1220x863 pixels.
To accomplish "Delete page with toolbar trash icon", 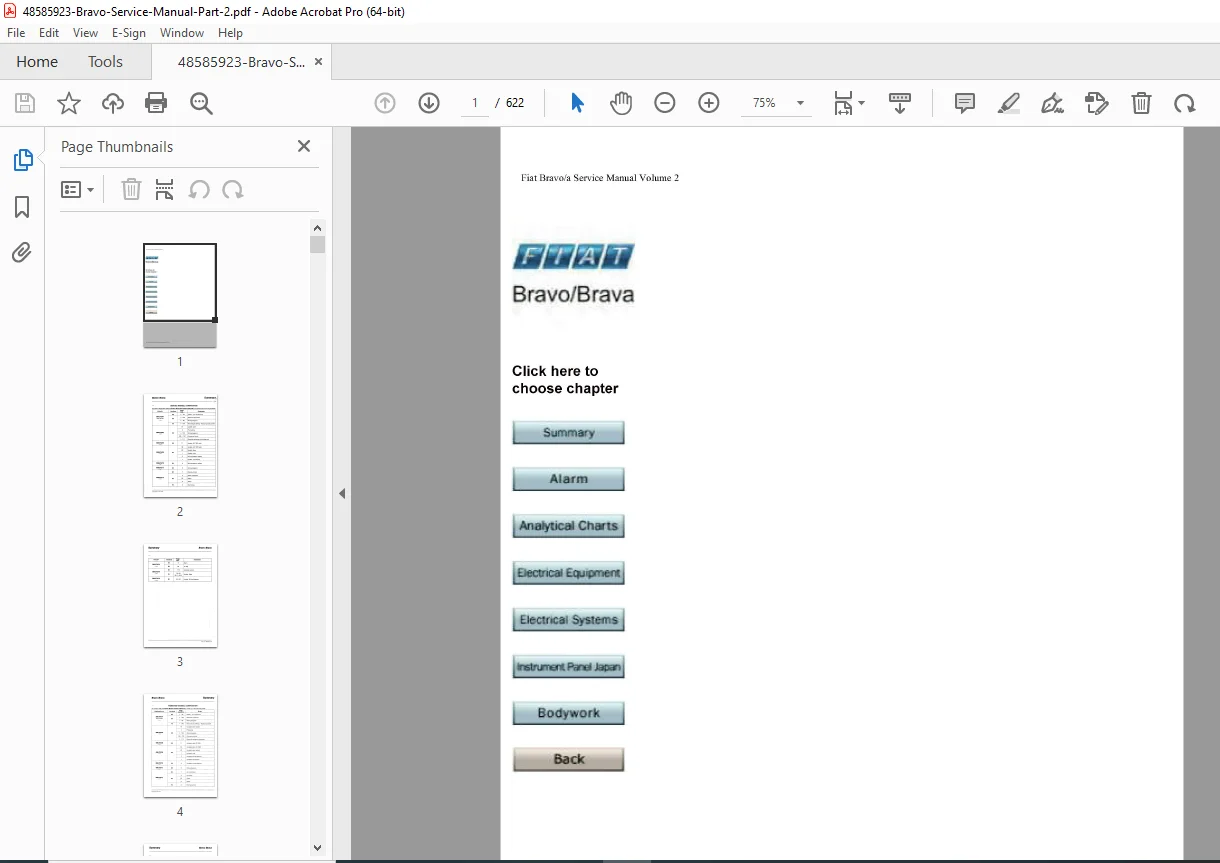I will click(1141, 103).
